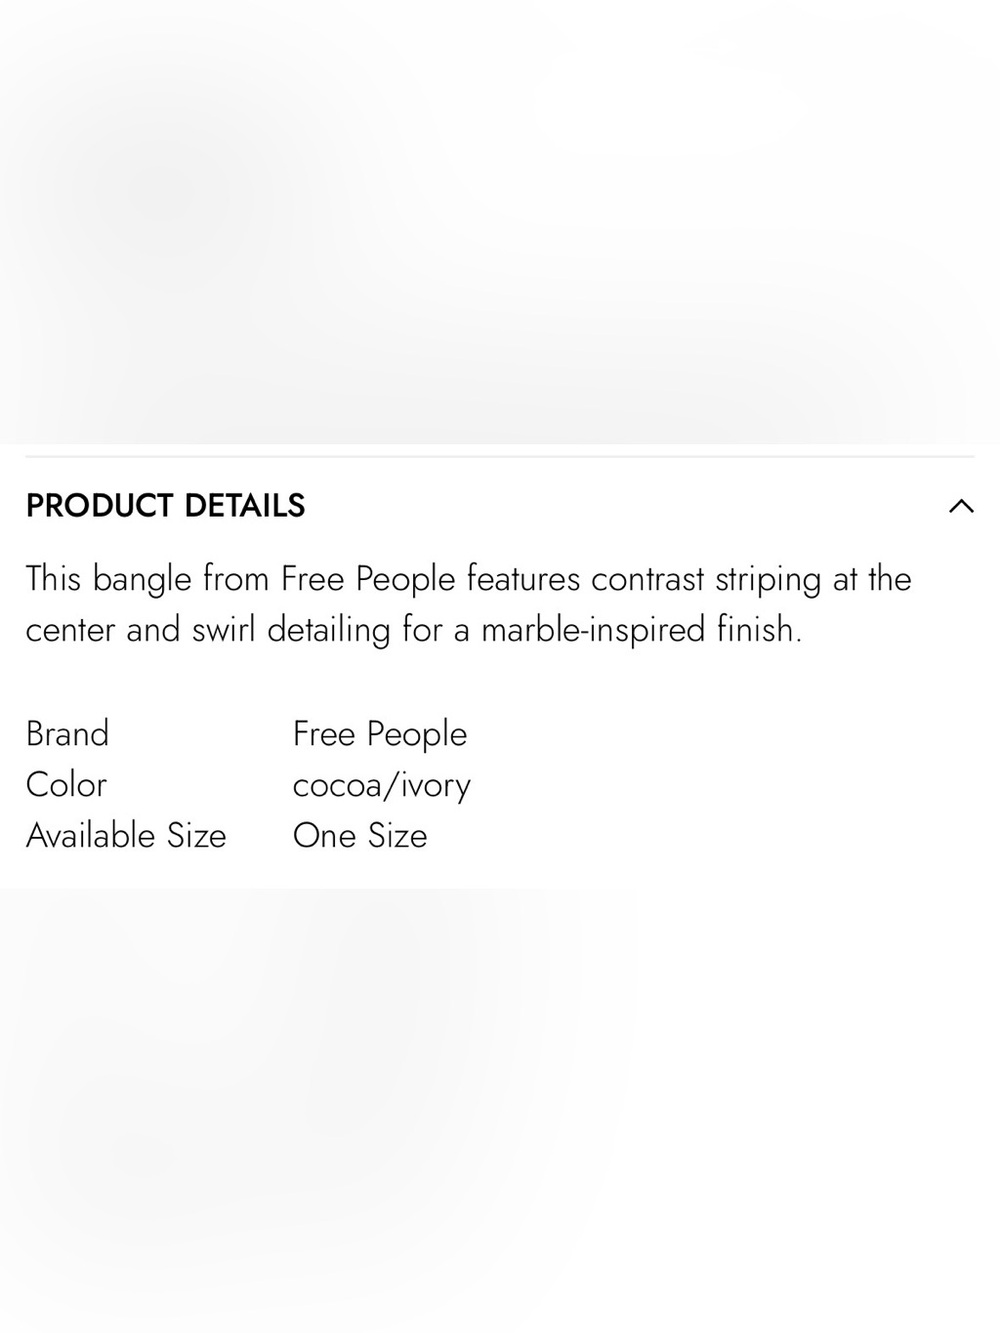Viewport: 1000px width, 1333px height.
Task: Select the Color attribute label
Action: click(66, 785)
